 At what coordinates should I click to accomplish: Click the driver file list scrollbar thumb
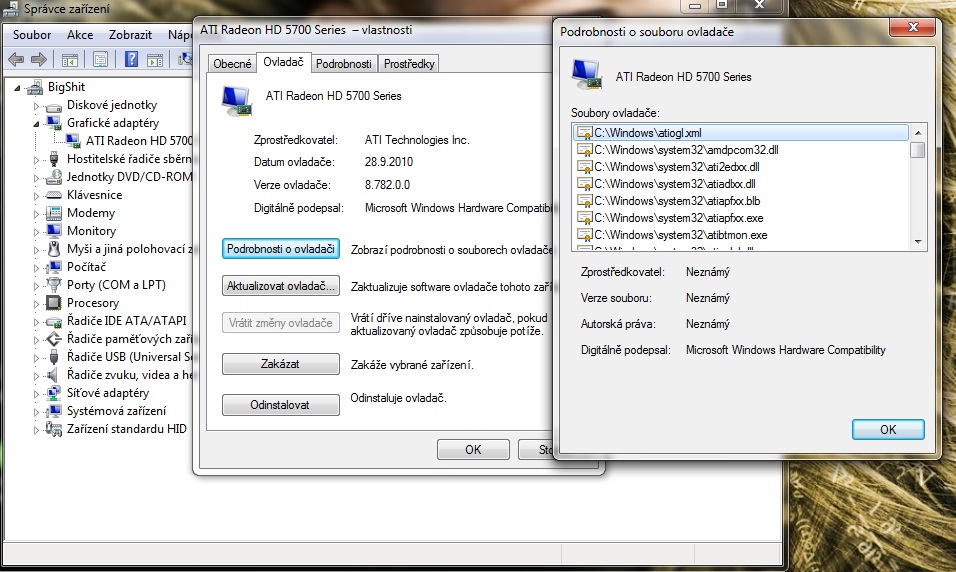click(x=918, y=149)
